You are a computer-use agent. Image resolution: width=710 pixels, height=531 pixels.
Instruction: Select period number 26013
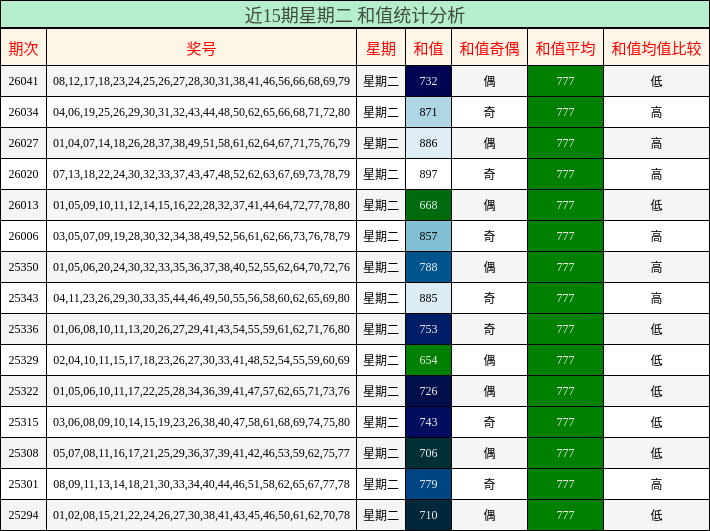coord(24,205)
